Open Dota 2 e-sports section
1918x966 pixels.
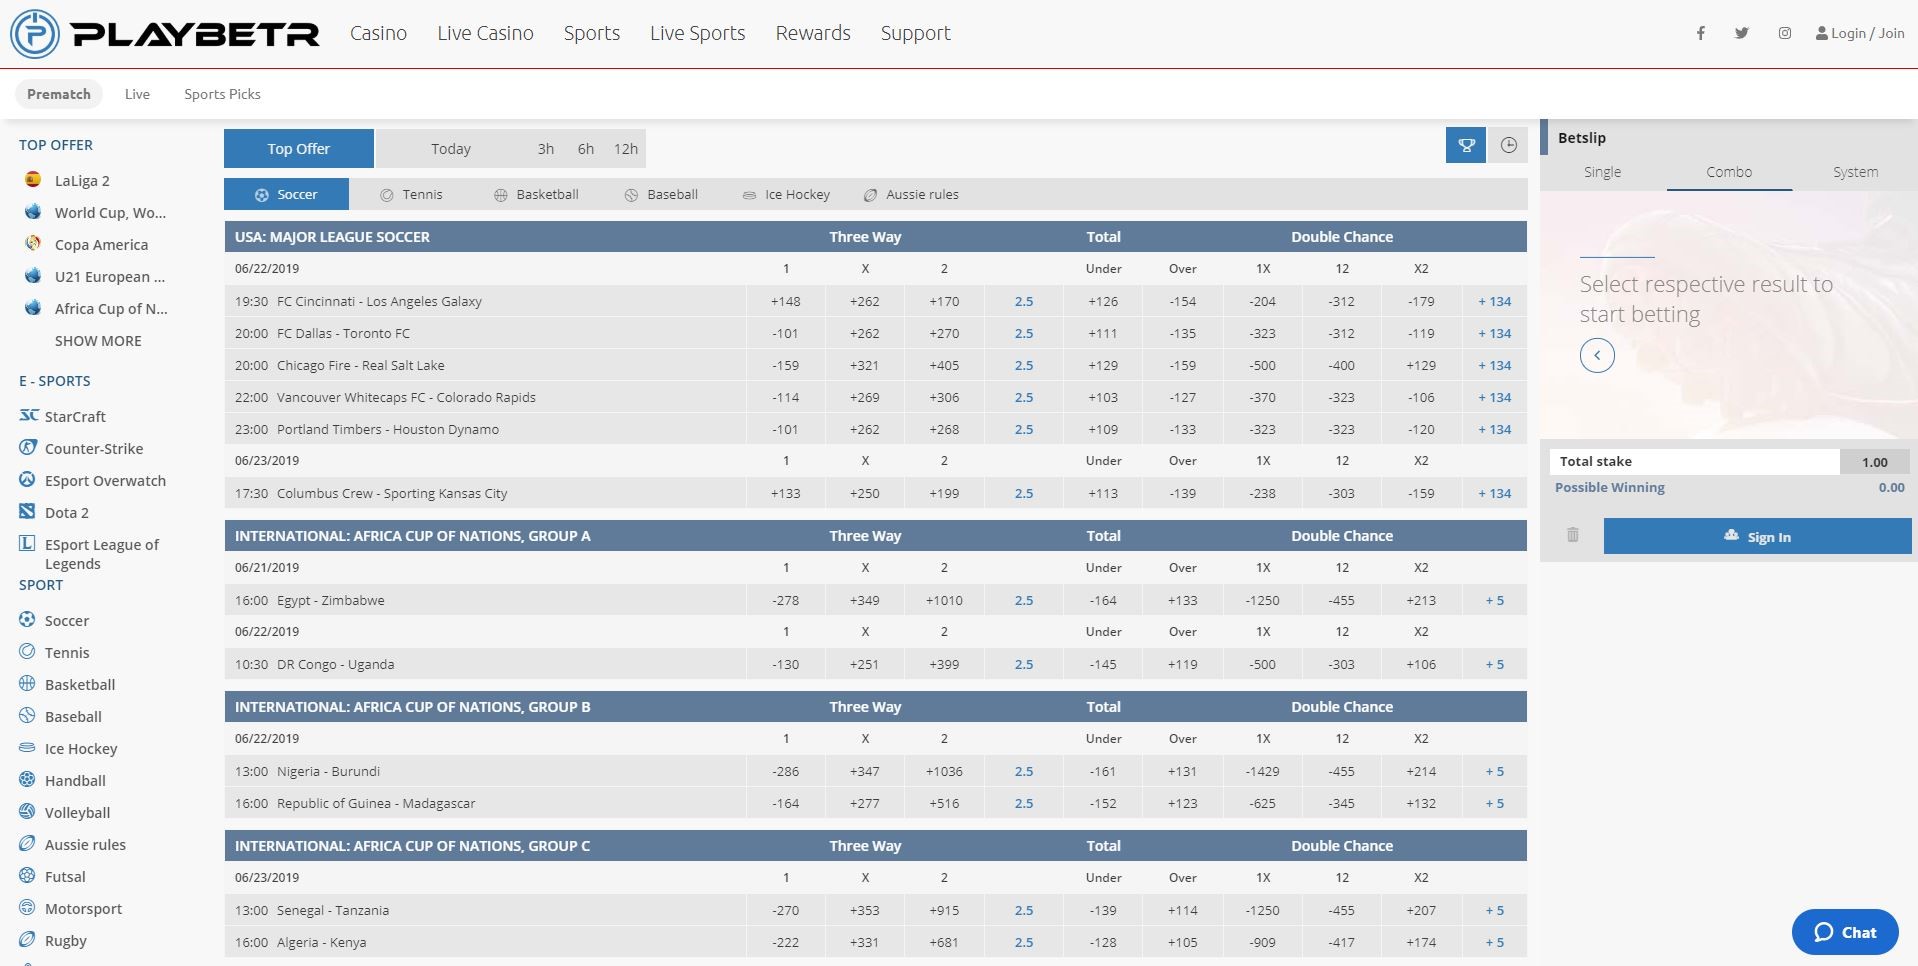click(54, 512)
